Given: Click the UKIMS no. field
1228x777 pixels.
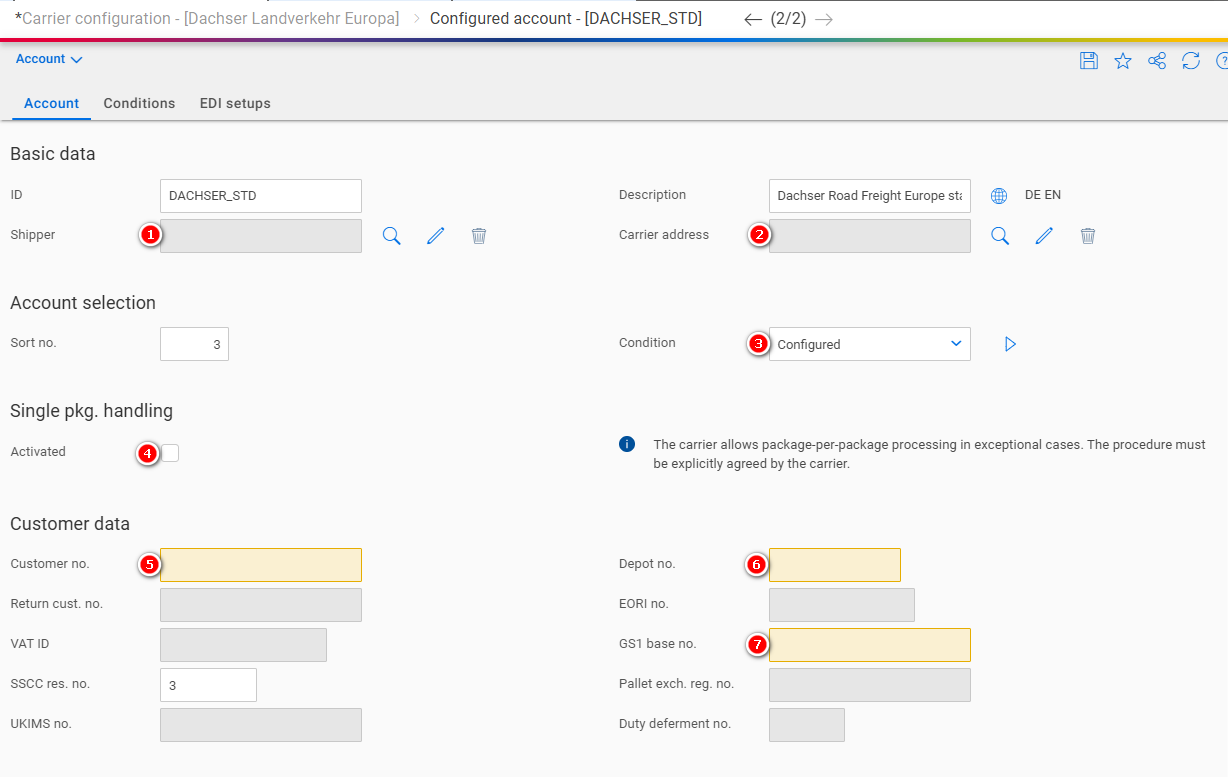Looking at the screenshot, I should [261, 725].
